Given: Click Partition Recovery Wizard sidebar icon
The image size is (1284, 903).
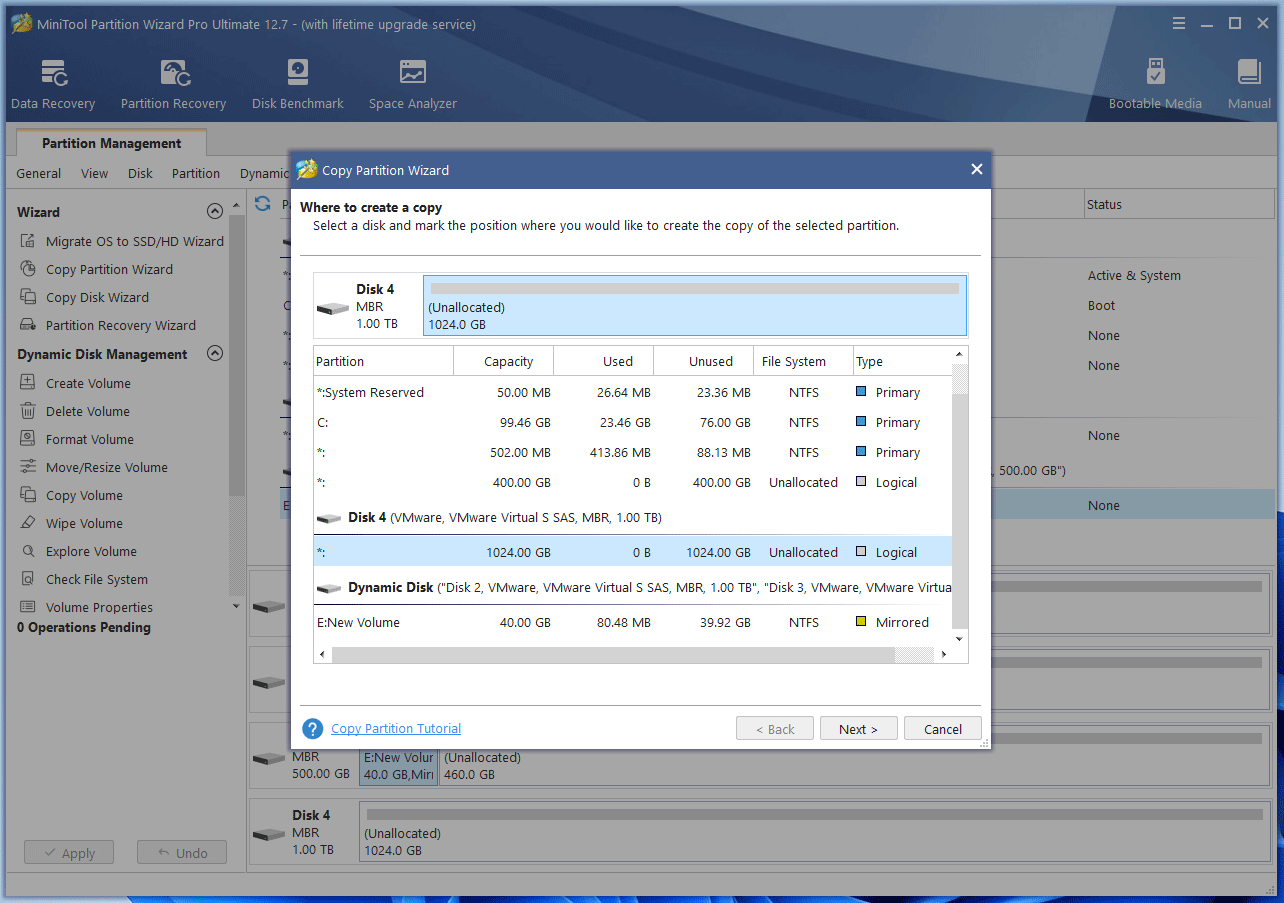Looking at the screenshot, I should pyautogui.click(x=27, y=325).
